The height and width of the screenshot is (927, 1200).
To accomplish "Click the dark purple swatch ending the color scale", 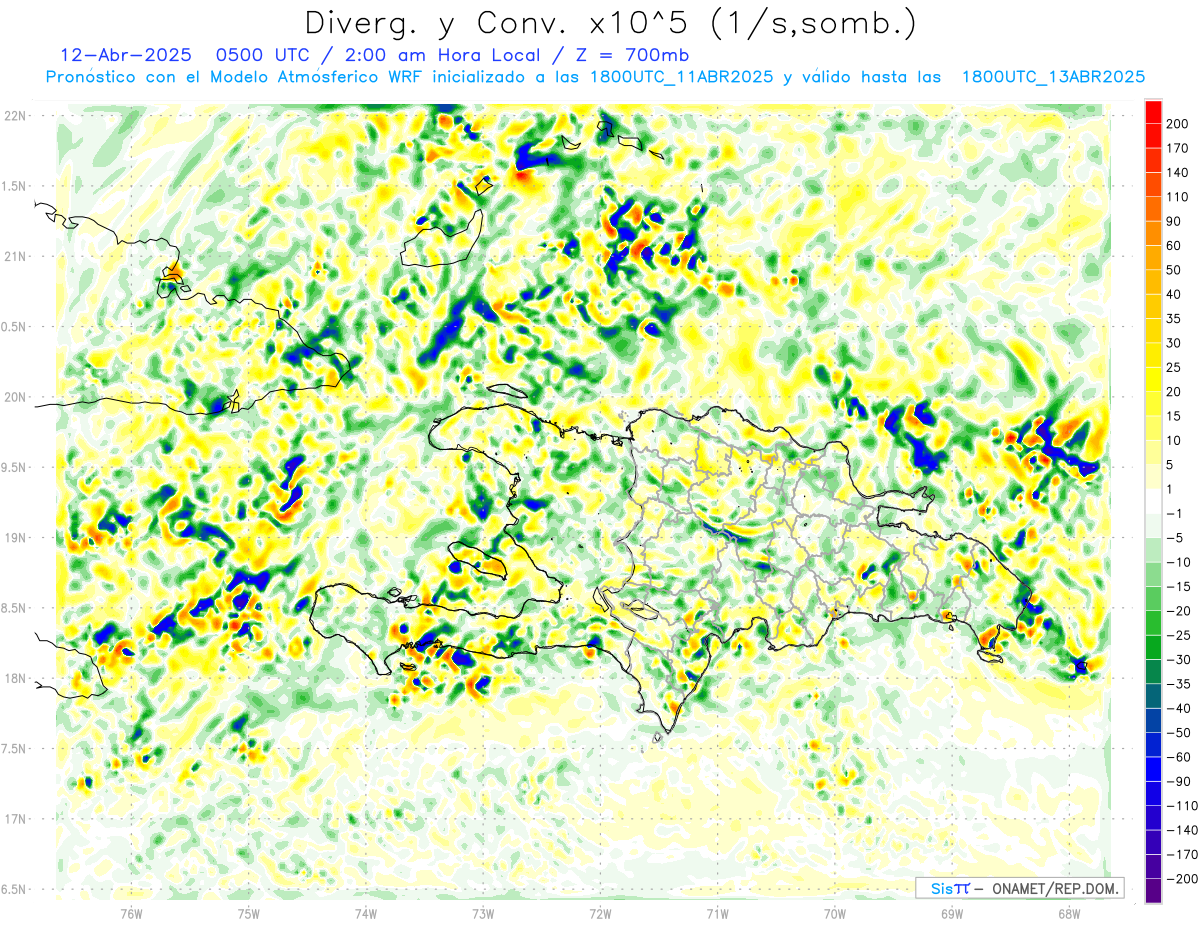I will coord(1153,891).
